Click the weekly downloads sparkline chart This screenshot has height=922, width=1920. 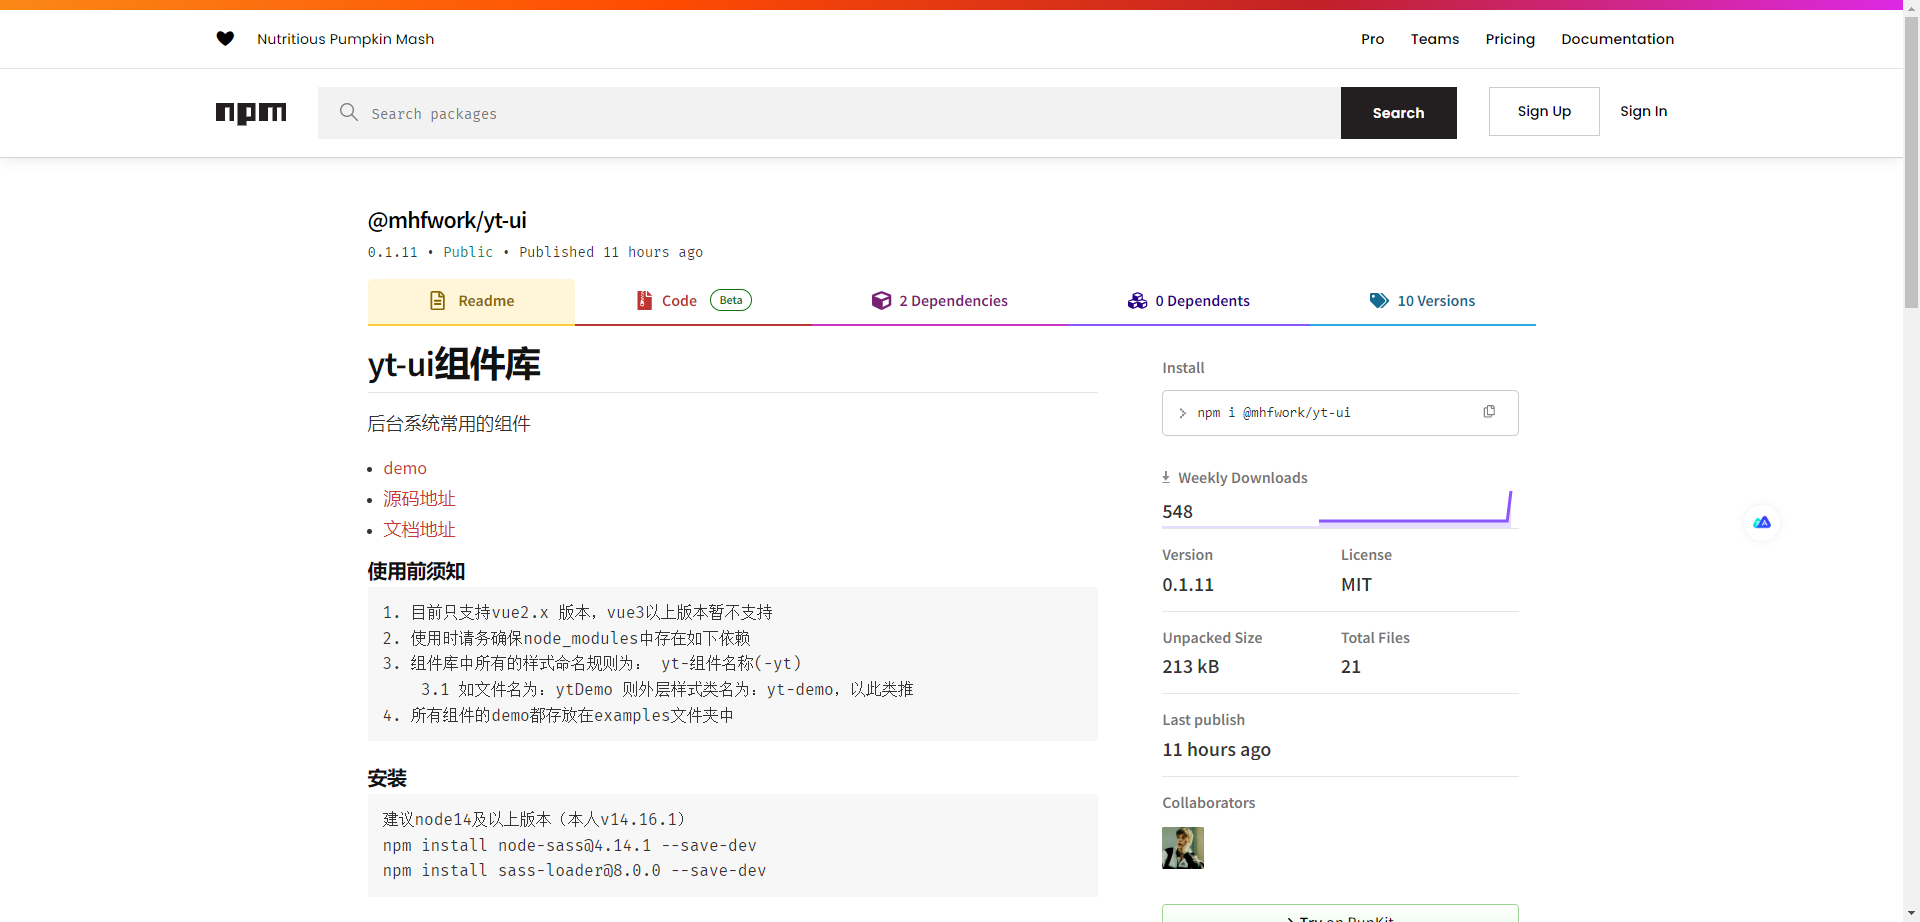[1415, 507]
